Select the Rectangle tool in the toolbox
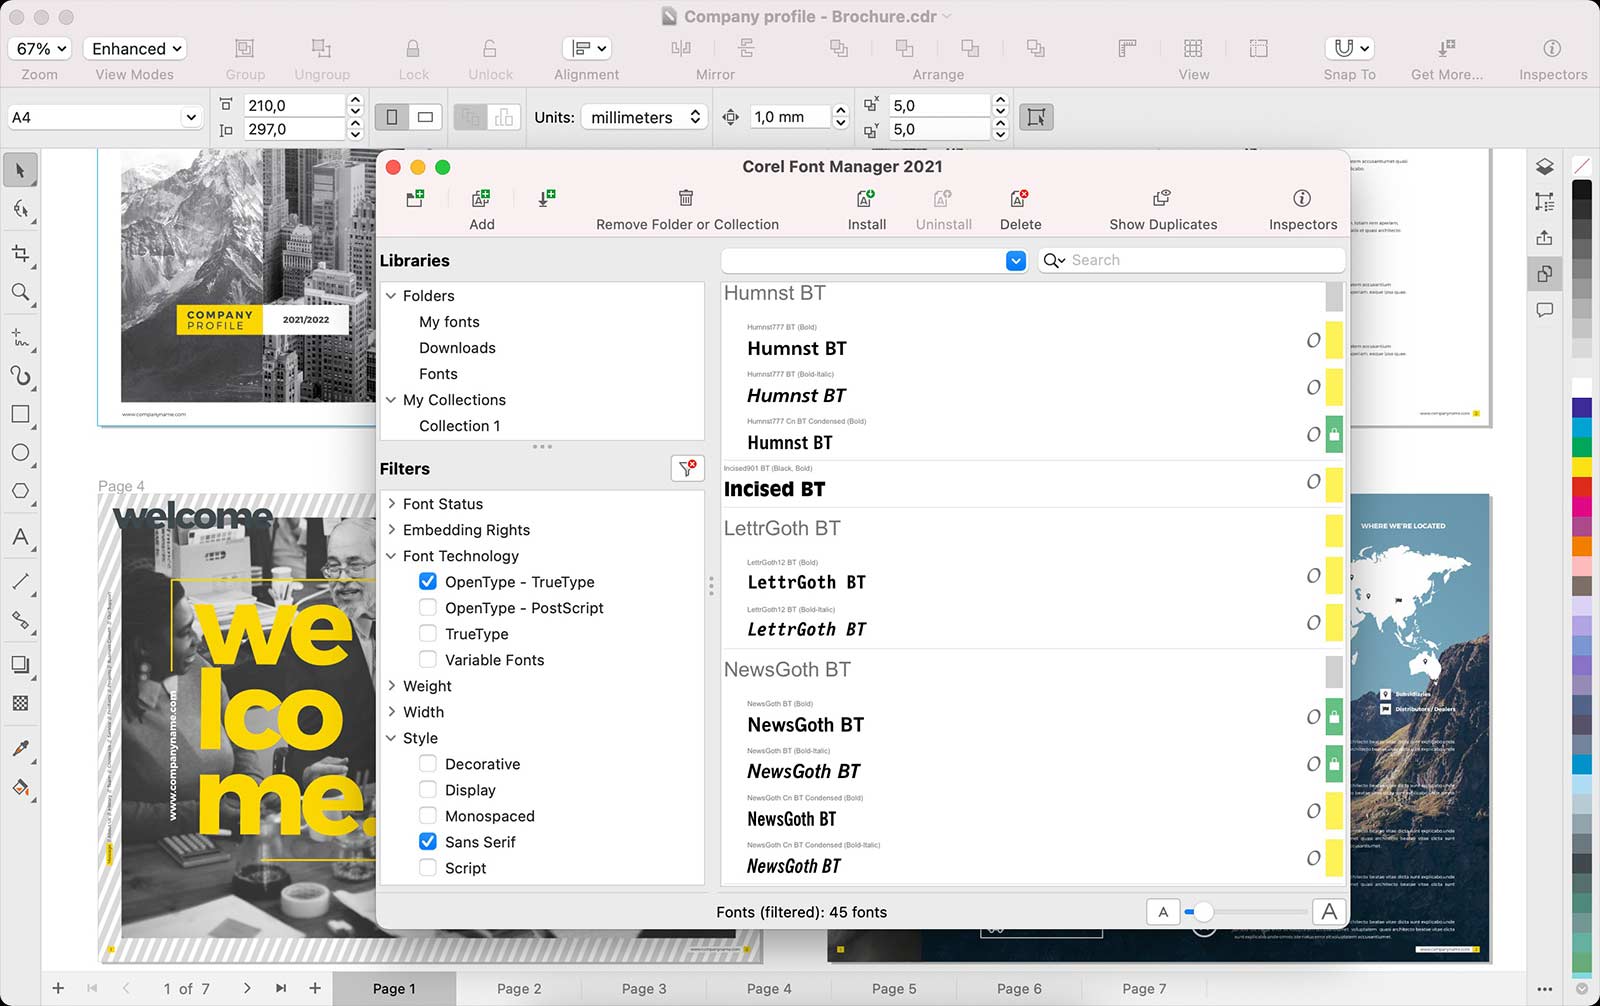 [x=20, y=414]
